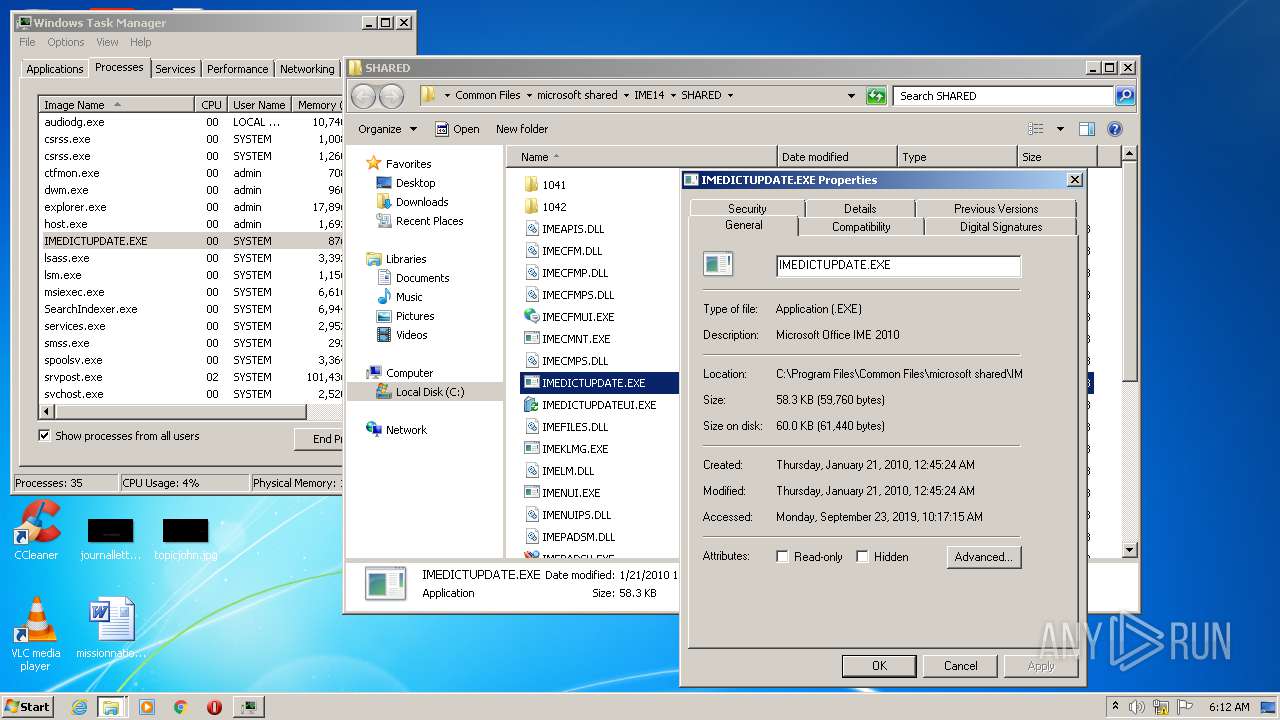Toggle the Explorer preview pane icon
This screenshot has width=1280, height=720.
[x=1087, y=129]
